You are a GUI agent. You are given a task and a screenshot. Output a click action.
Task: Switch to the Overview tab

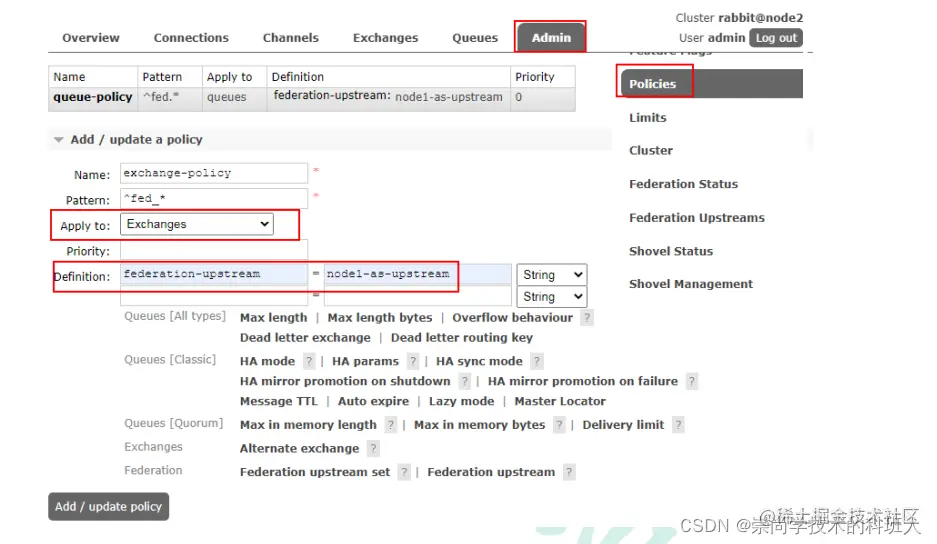(x=91, y=38)
